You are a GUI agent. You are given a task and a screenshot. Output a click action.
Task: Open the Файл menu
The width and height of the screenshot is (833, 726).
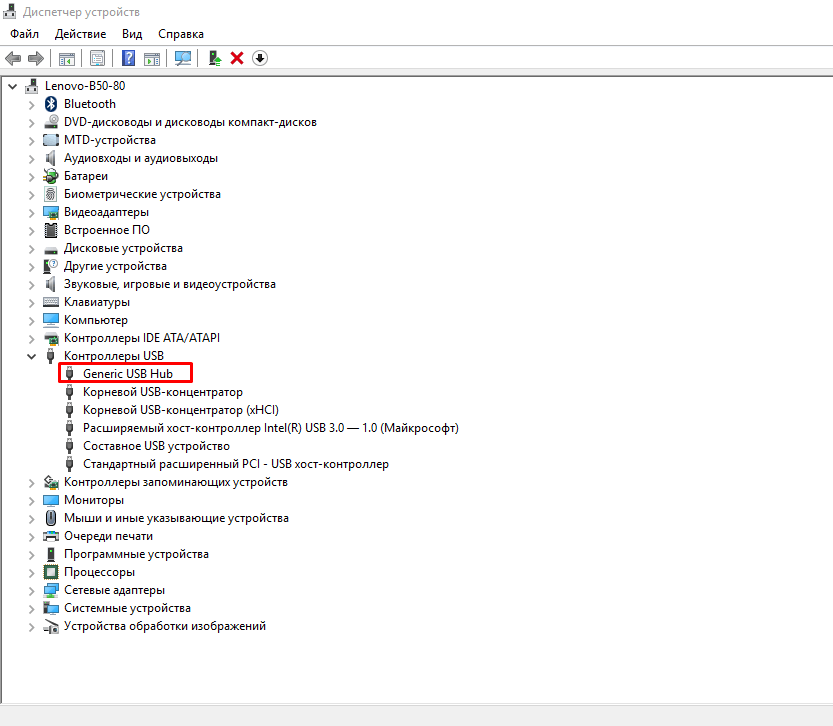(x=24, y=34)
